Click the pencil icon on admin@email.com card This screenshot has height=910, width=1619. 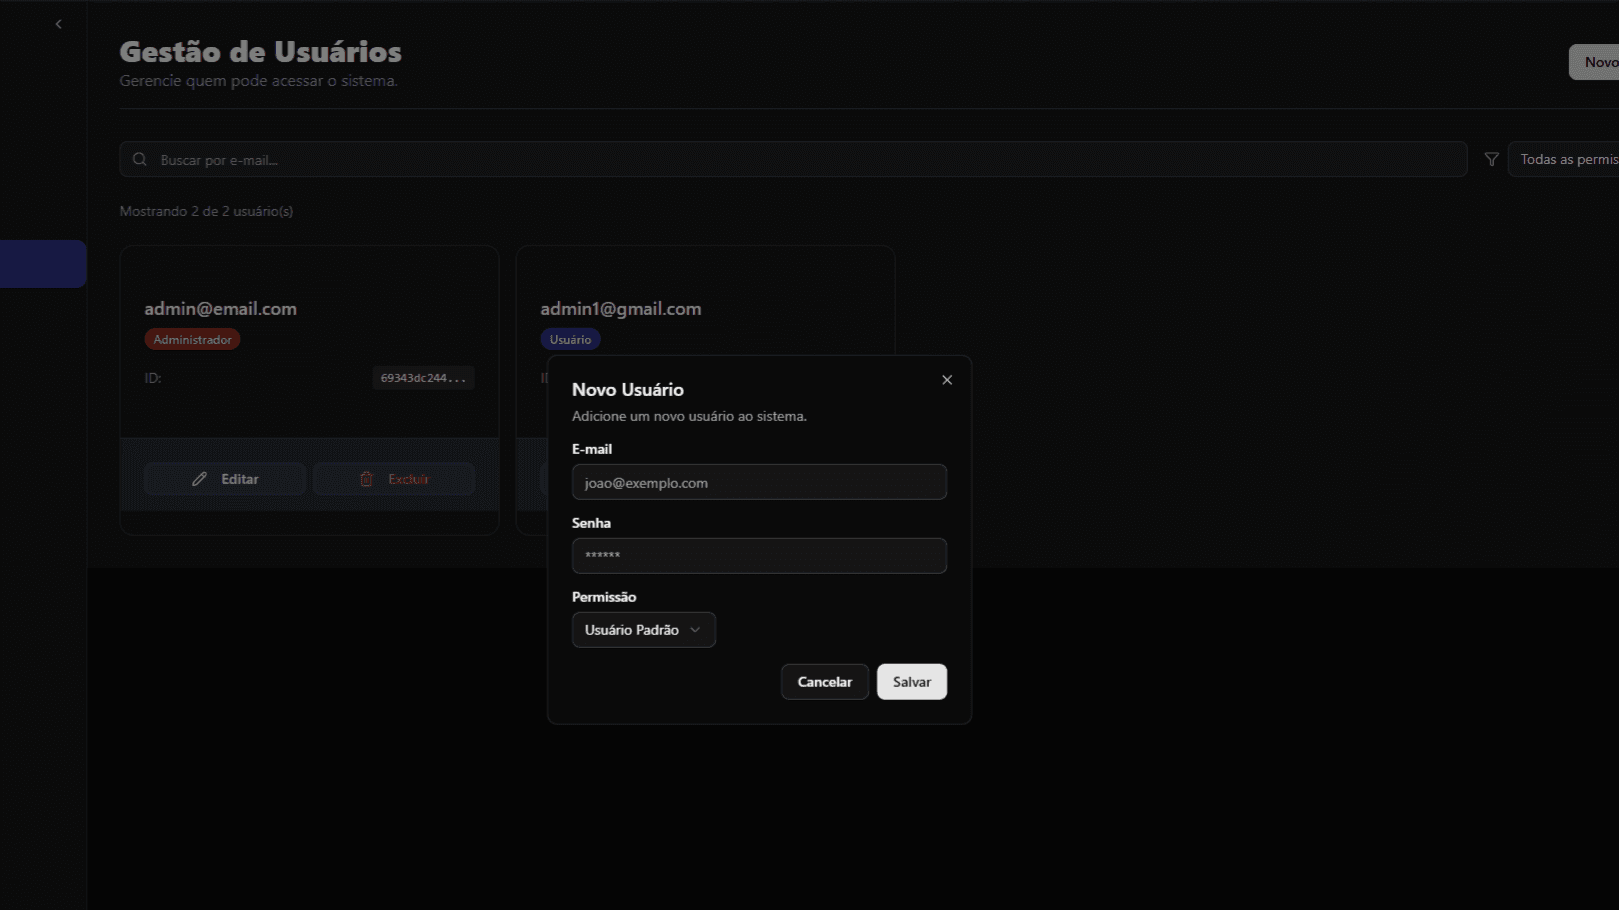coord(200,479)
